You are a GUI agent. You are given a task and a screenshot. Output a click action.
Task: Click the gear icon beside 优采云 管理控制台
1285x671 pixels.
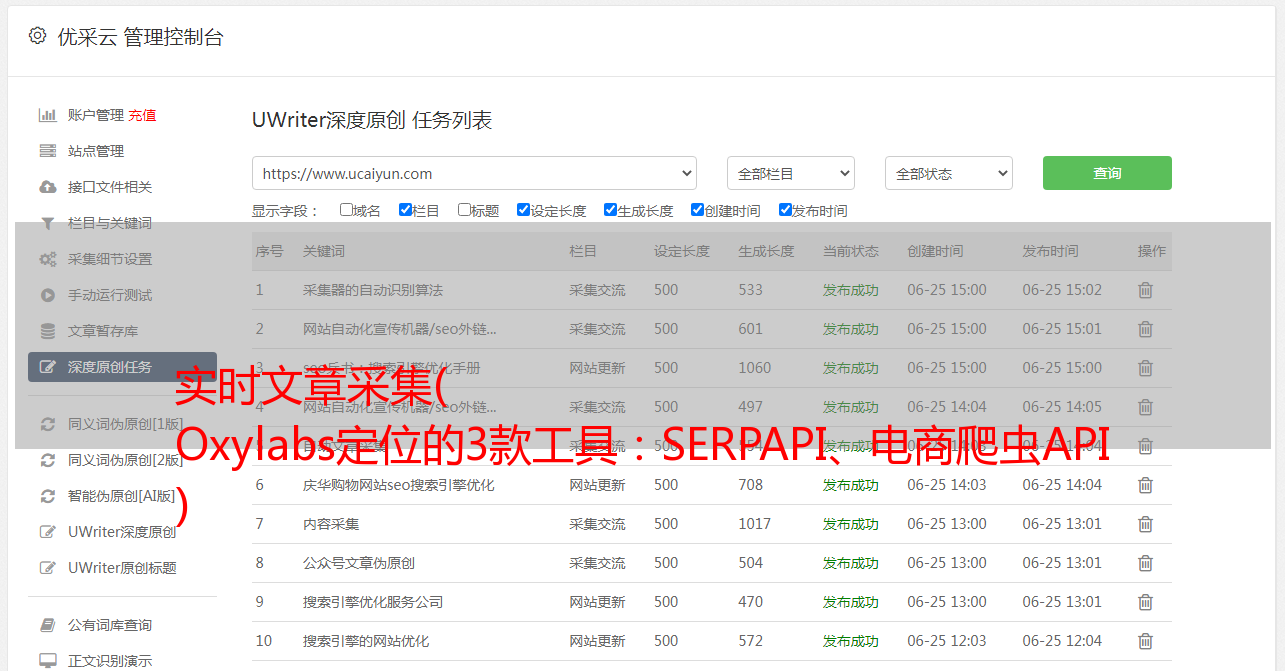pos(37,36)
